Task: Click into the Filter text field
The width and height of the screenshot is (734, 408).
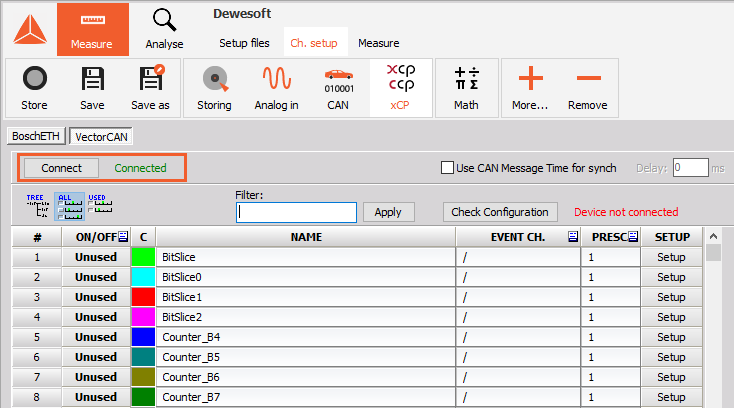Action: (296, 212)
